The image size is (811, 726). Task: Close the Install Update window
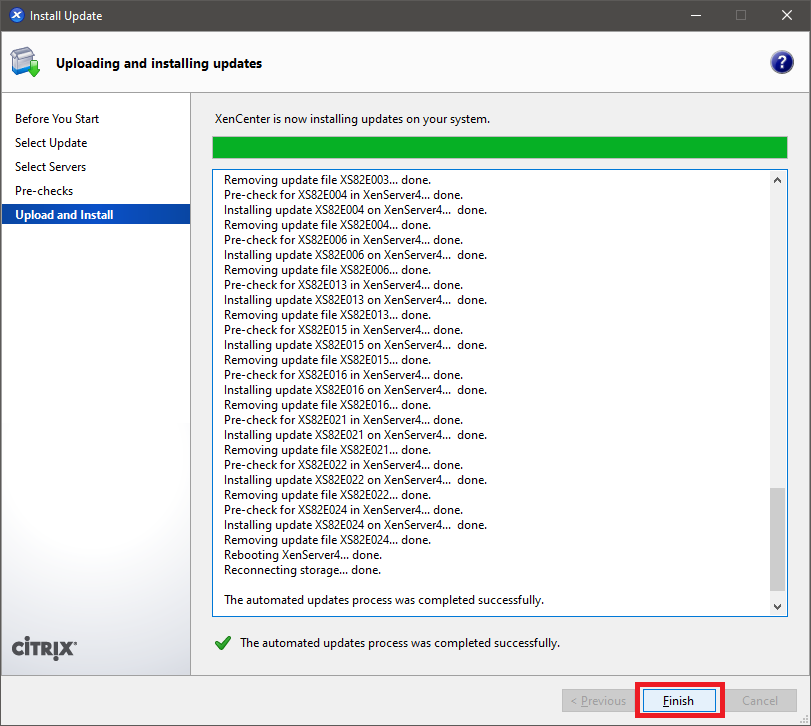(x=787, y=16)
